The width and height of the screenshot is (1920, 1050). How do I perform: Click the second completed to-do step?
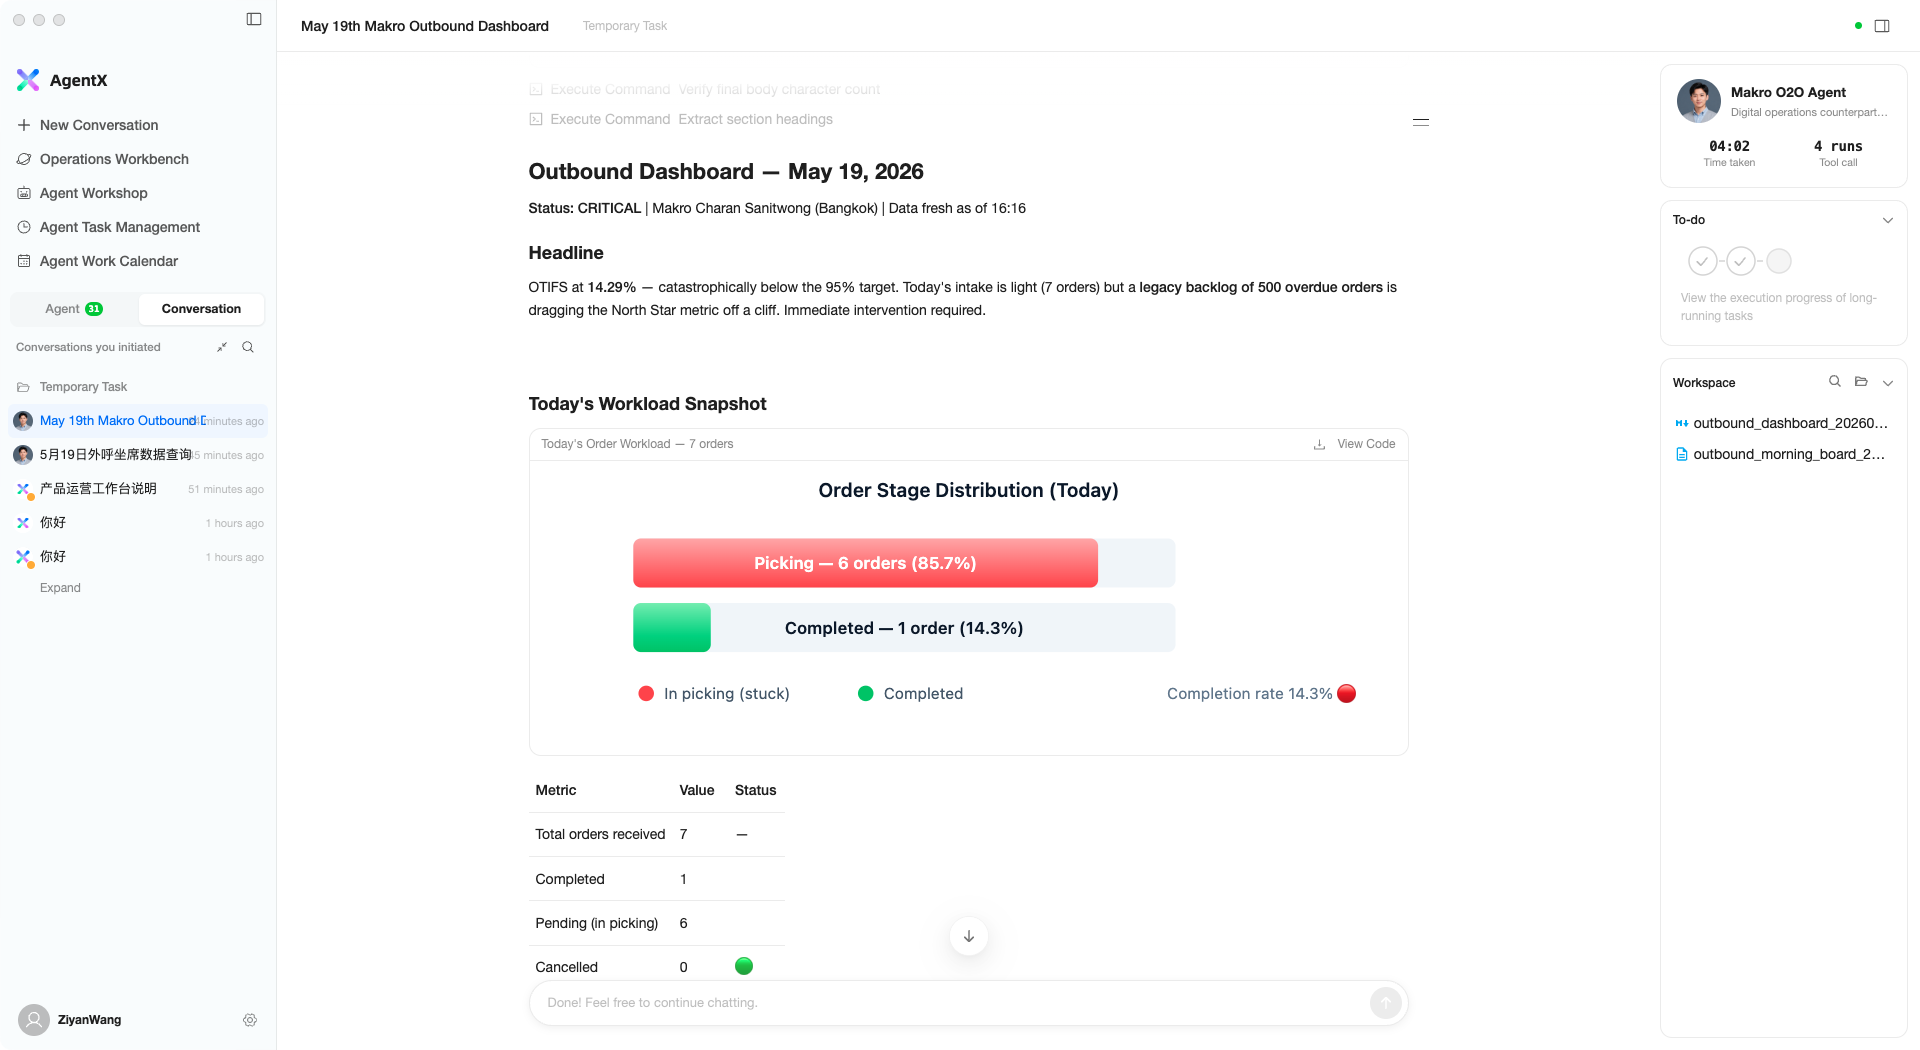click(x=1741, y=261)
